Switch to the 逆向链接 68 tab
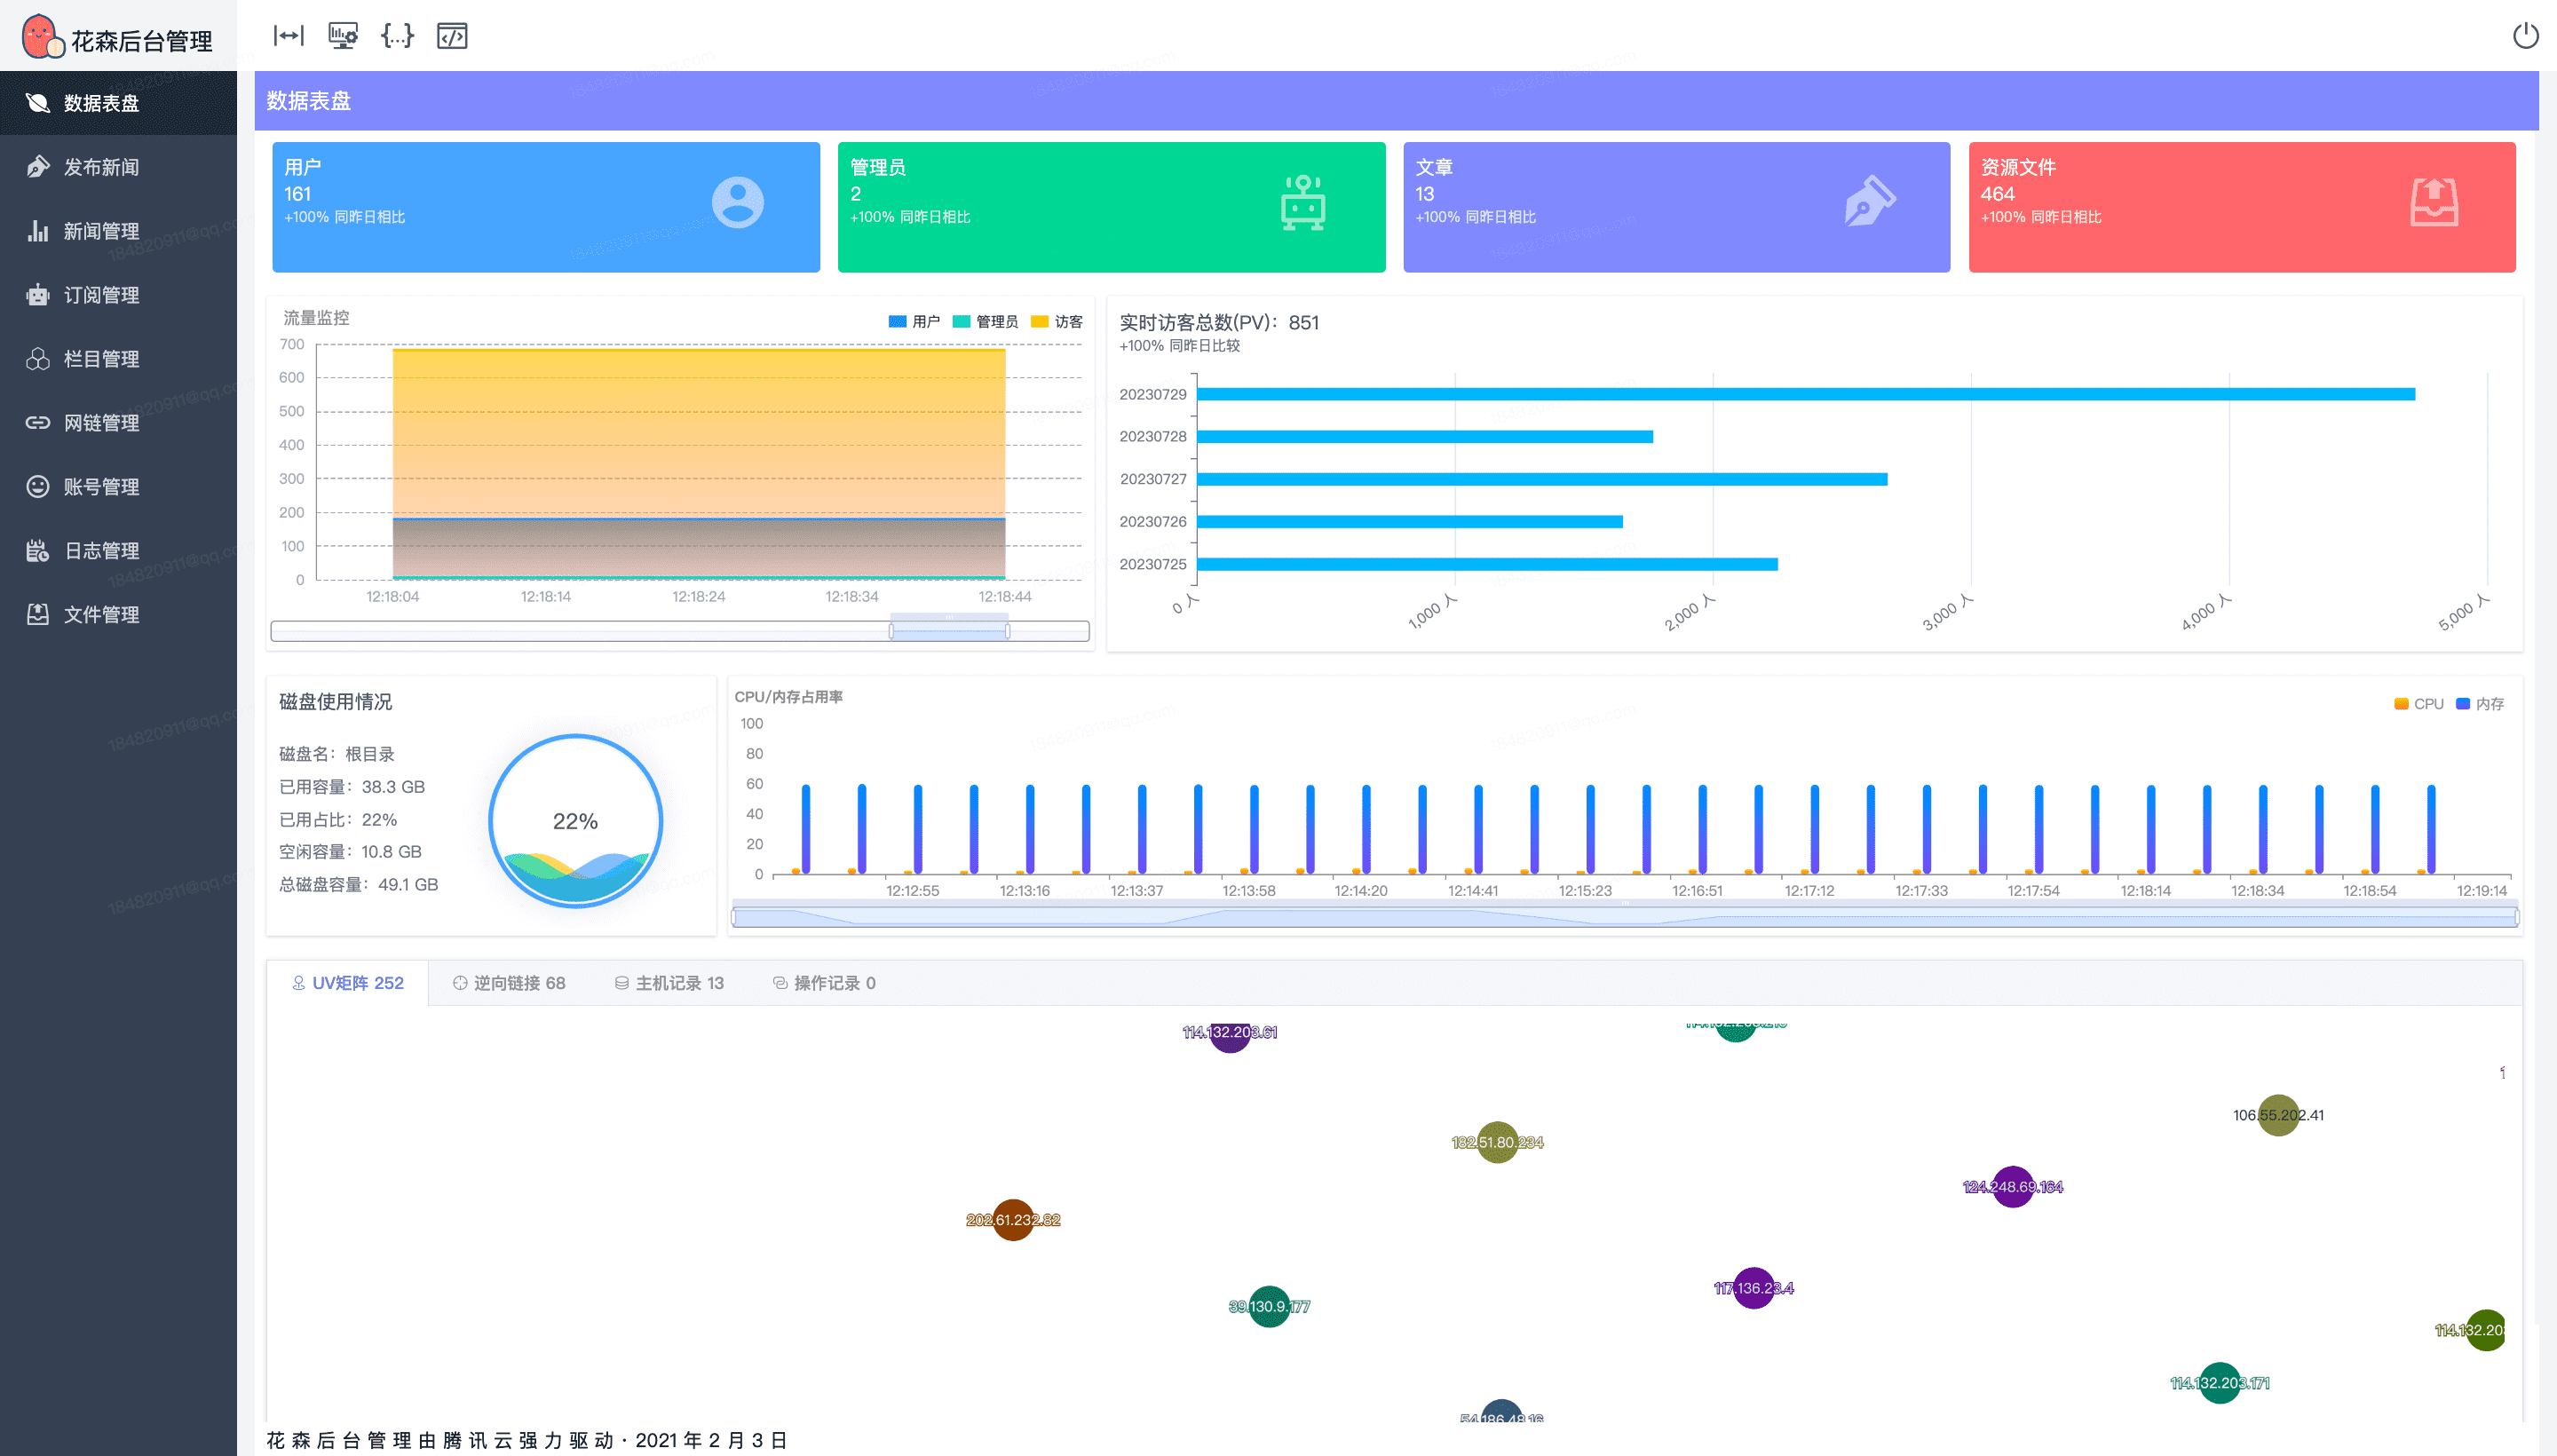This screenshot has width=2557, height=1456. pyautogui.click(x=509, y=983)
